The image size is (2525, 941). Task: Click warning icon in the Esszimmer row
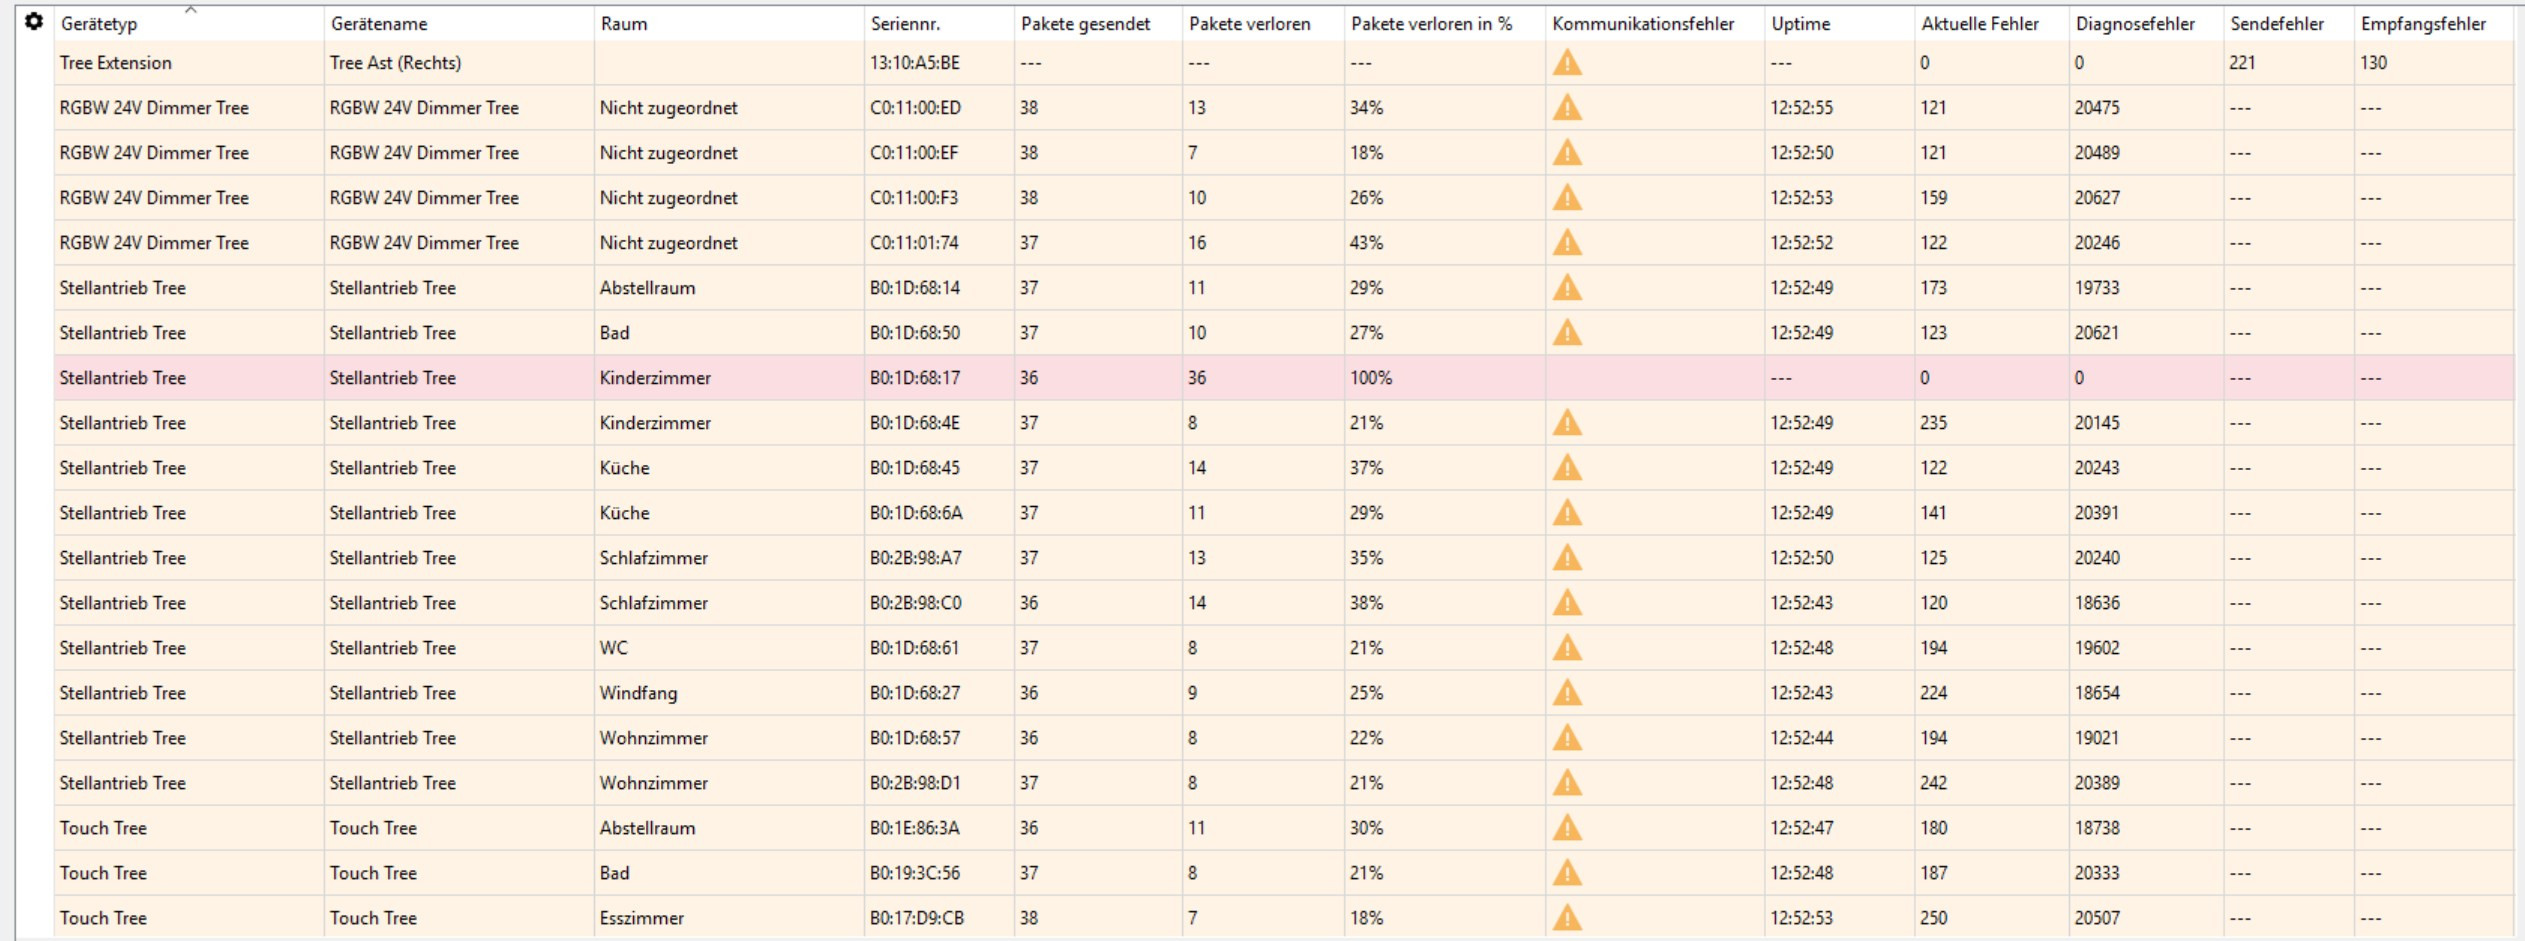coord(1567,918)
